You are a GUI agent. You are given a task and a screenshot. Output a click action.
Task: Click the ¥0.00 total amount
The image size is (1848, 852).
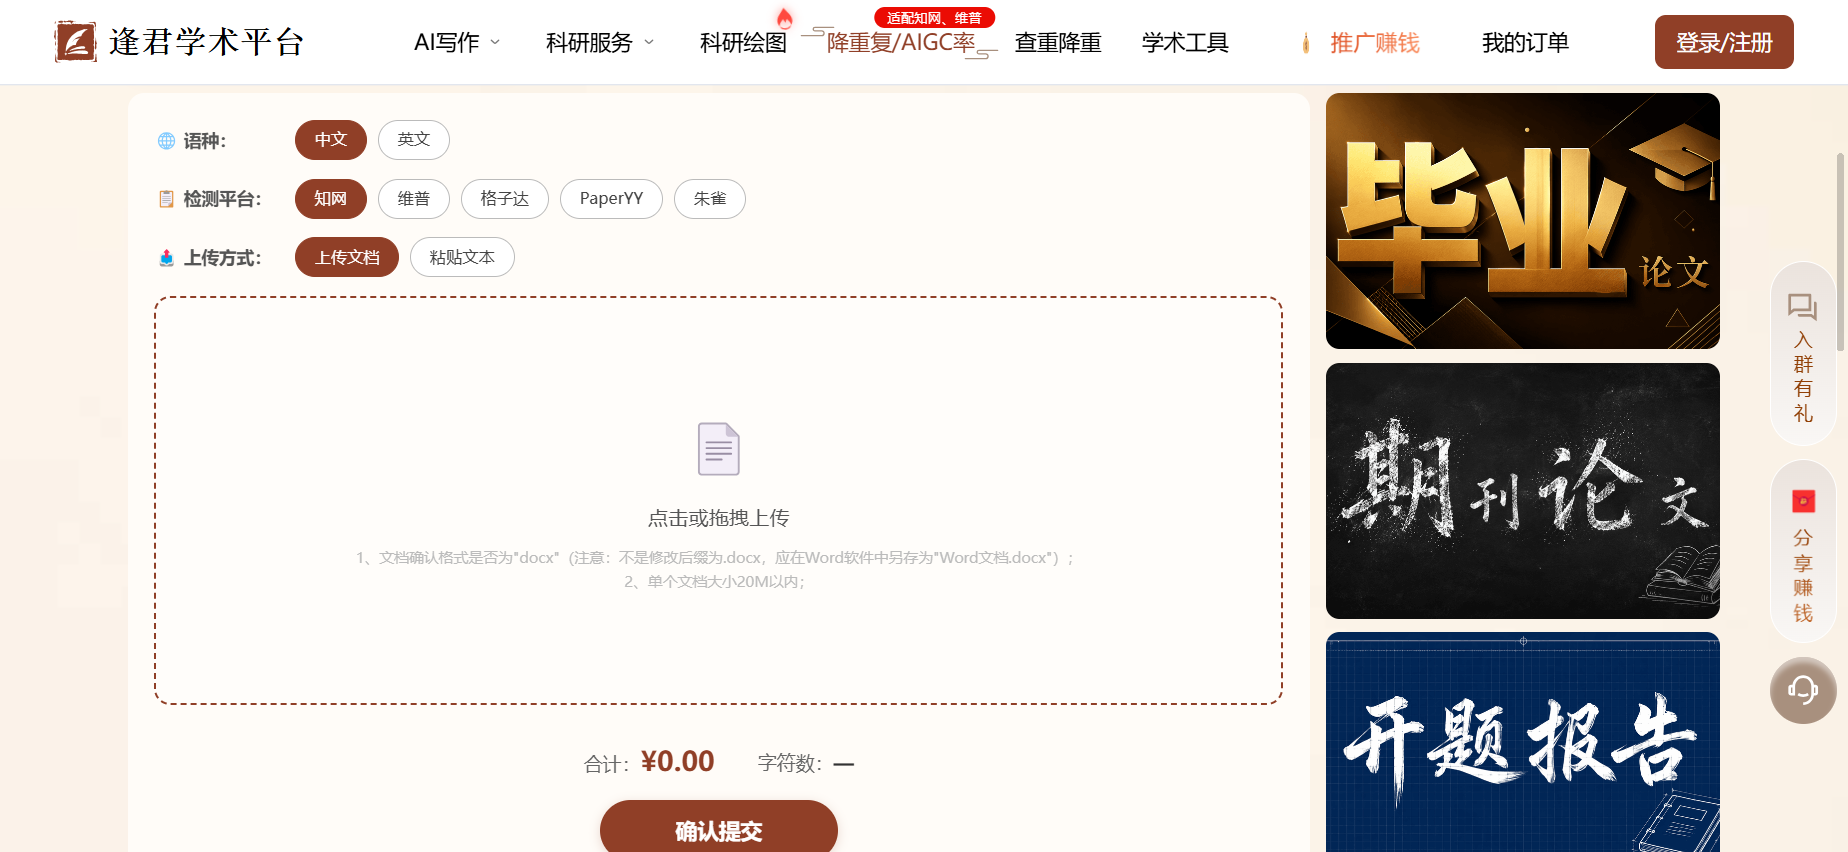coord(677,762)
